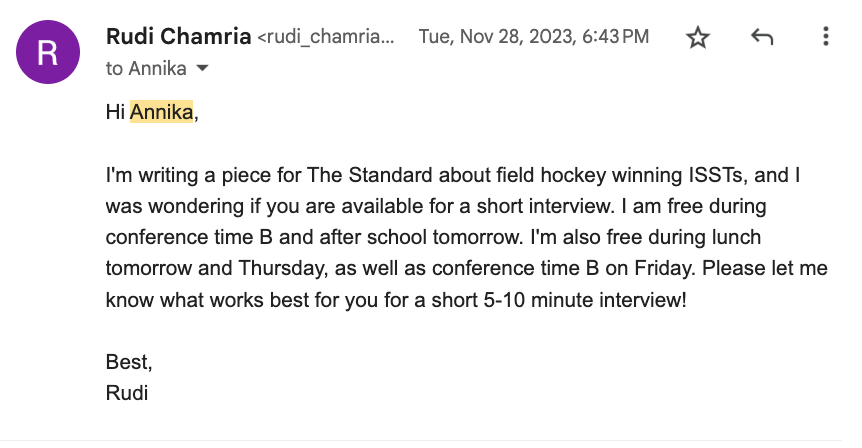
Task: Click the highlighted name Annika in greeting
Action: pyautogui.click(x=161, y=113)
